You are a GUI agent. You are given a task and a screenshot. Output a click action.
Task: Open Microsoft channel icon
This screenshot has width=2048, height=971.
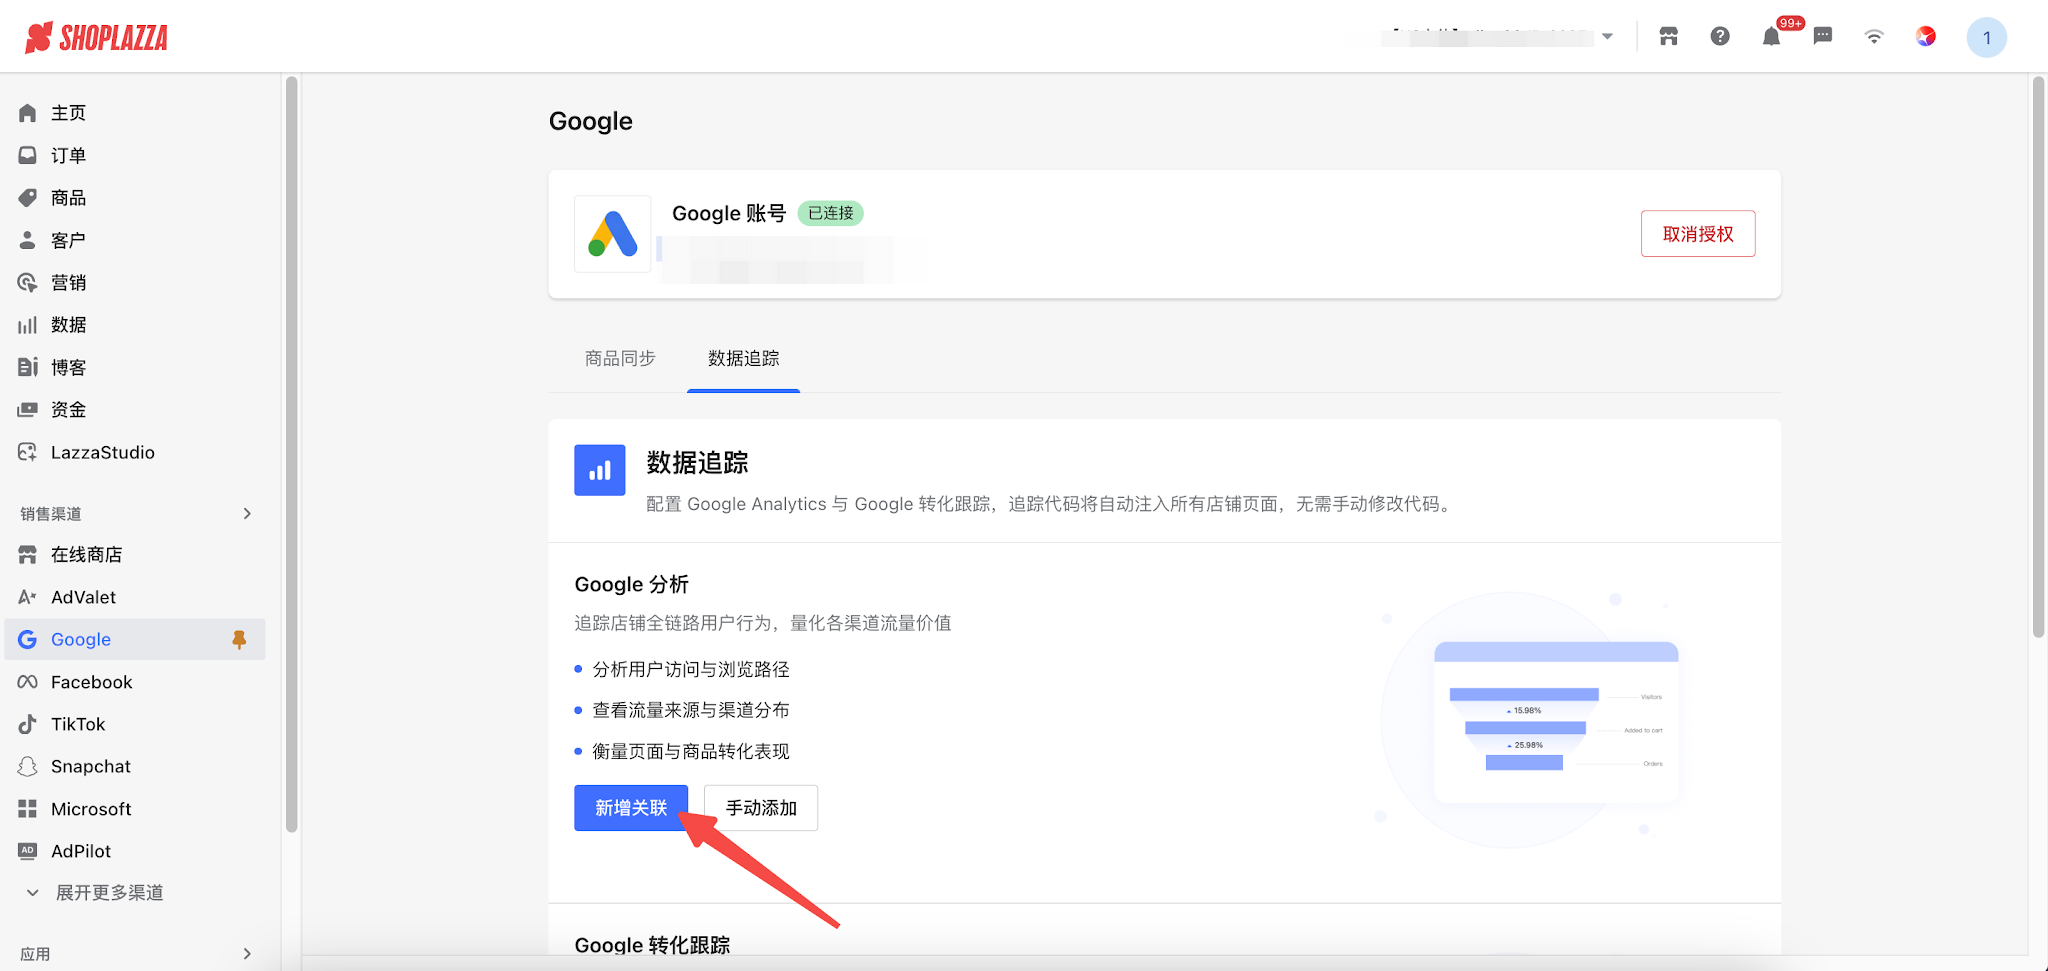click(28, 809)
